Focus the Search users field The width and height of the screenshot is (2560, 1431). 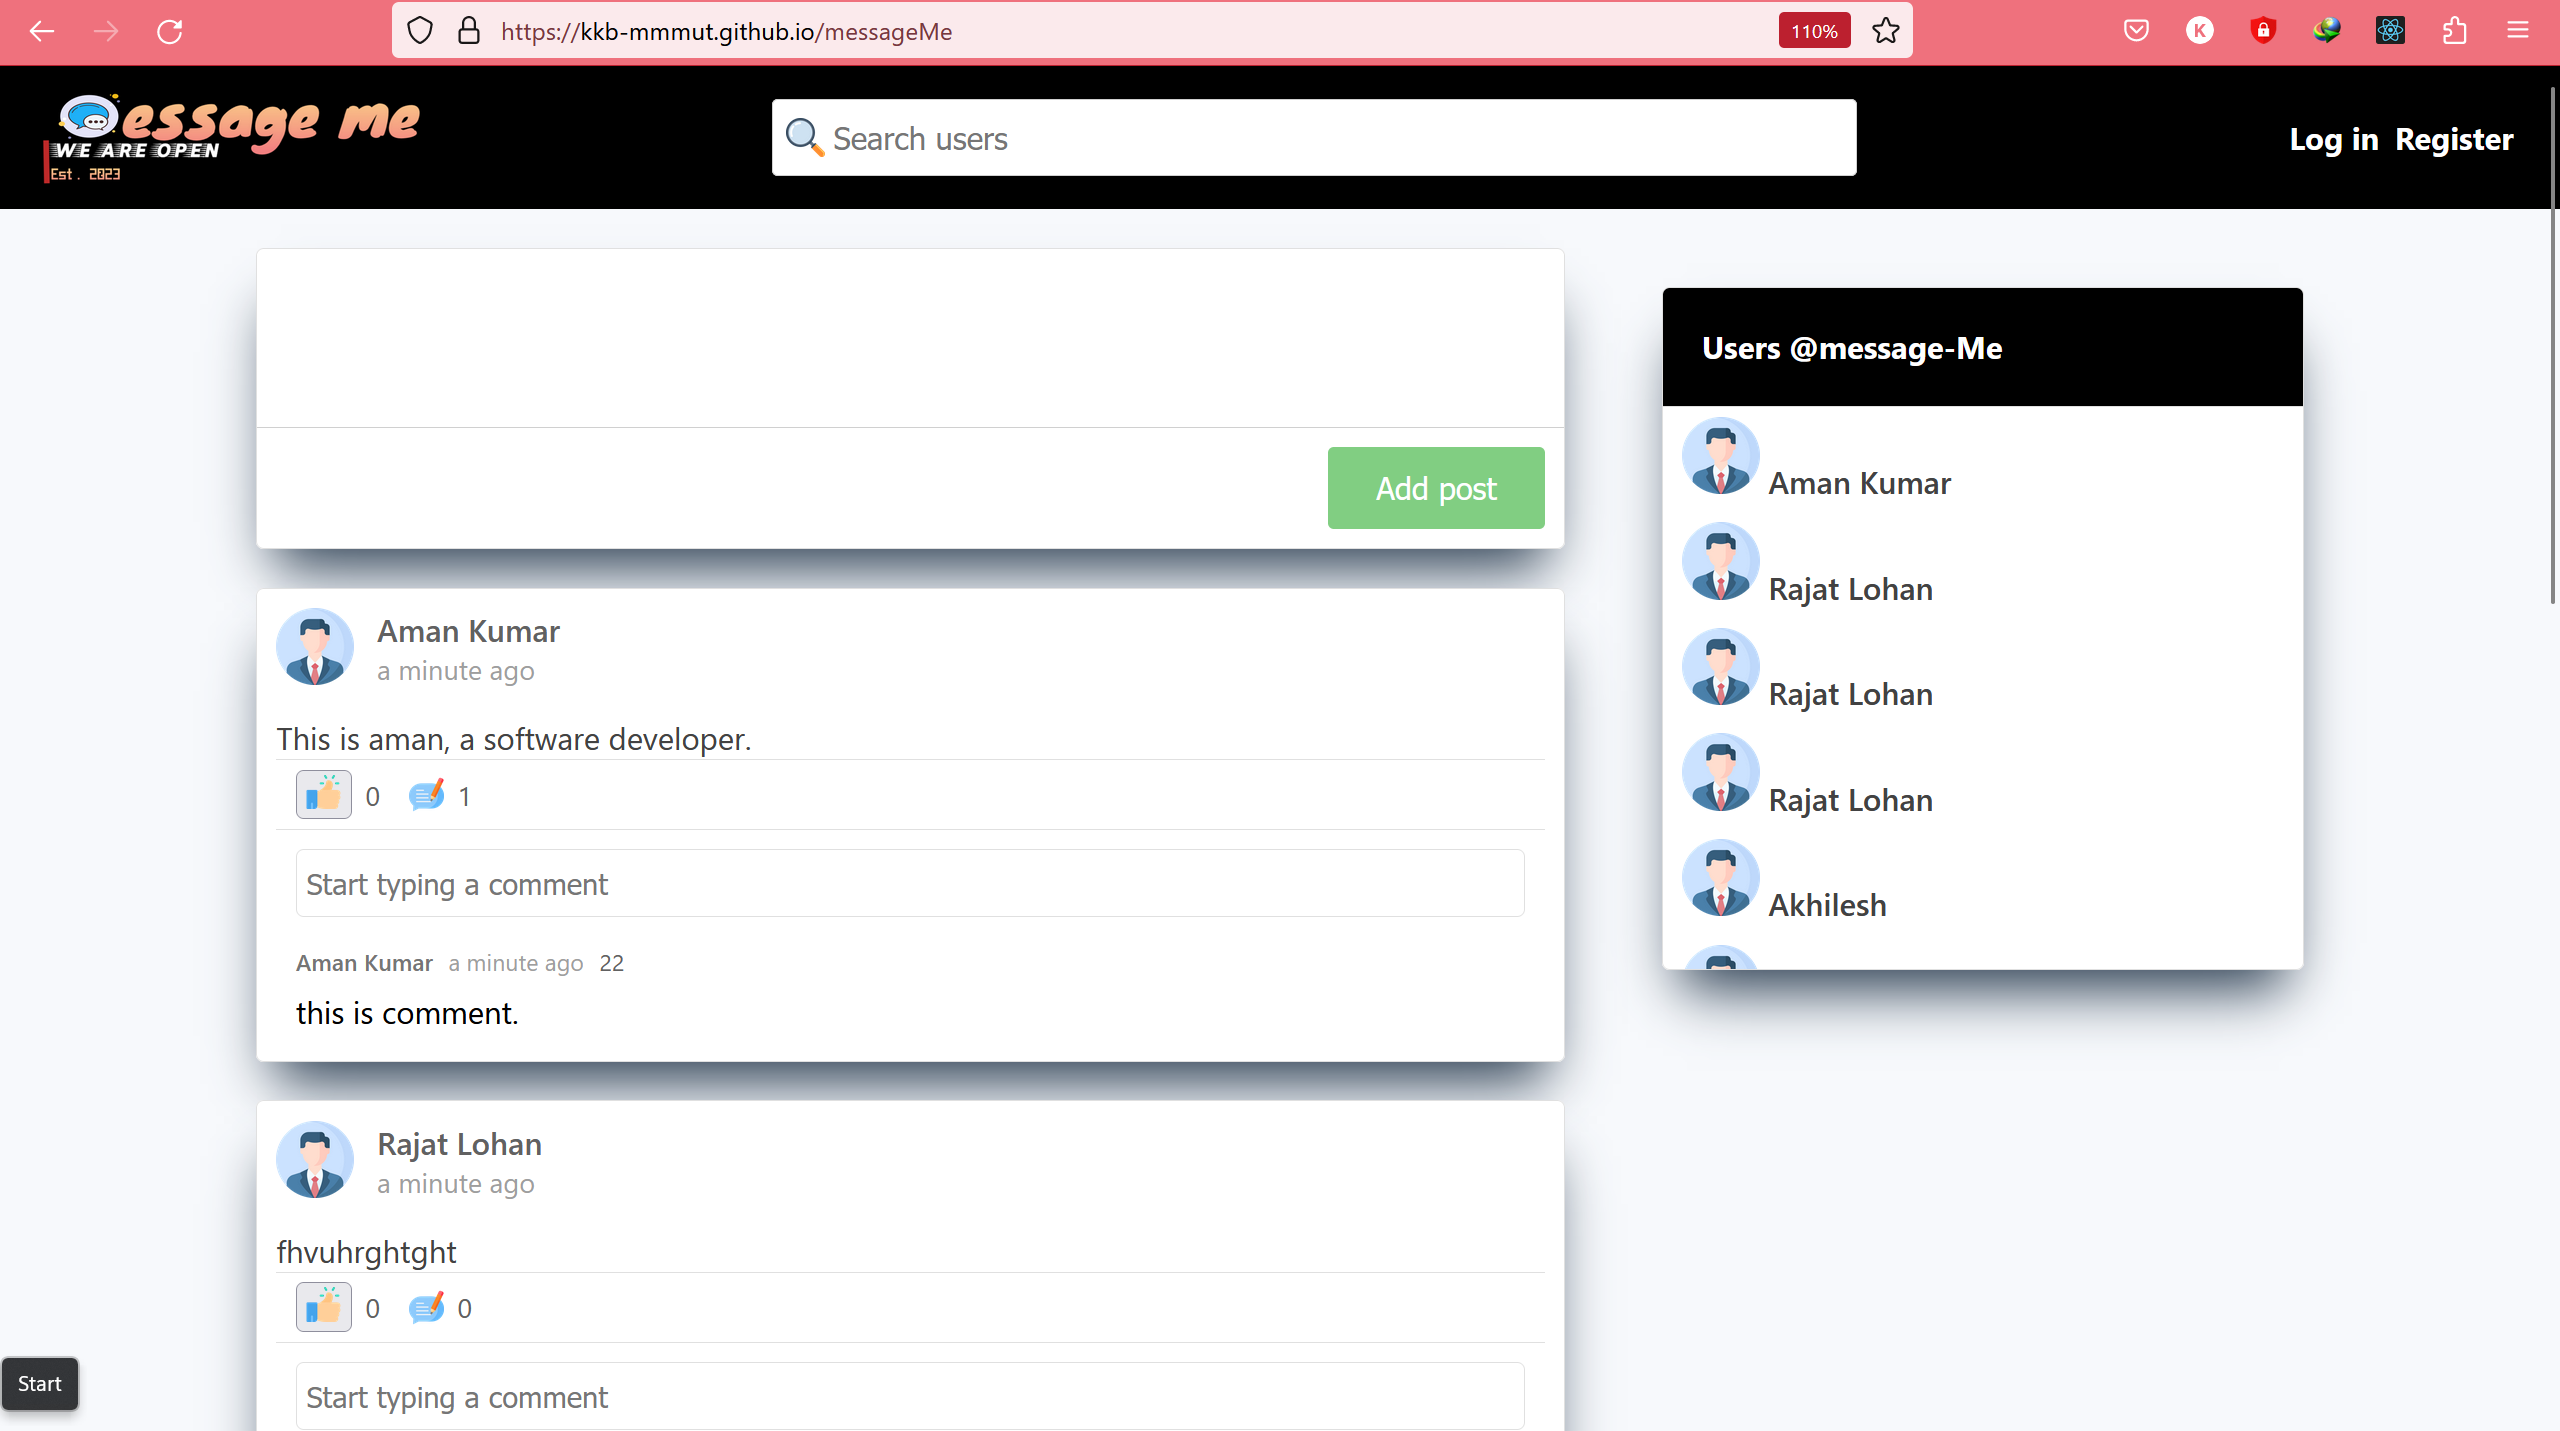click(1313, 138)
